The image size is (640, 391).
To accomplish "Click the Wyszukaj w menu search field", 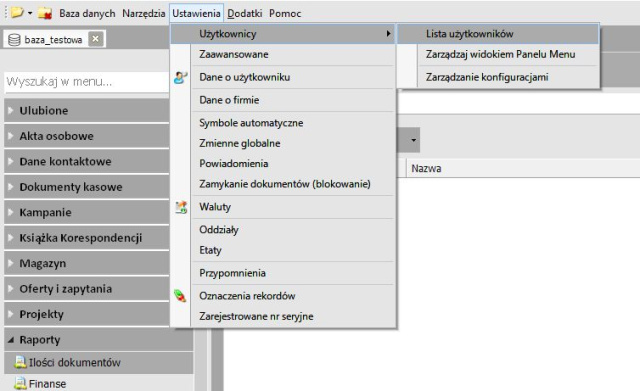I will (86, 82).
